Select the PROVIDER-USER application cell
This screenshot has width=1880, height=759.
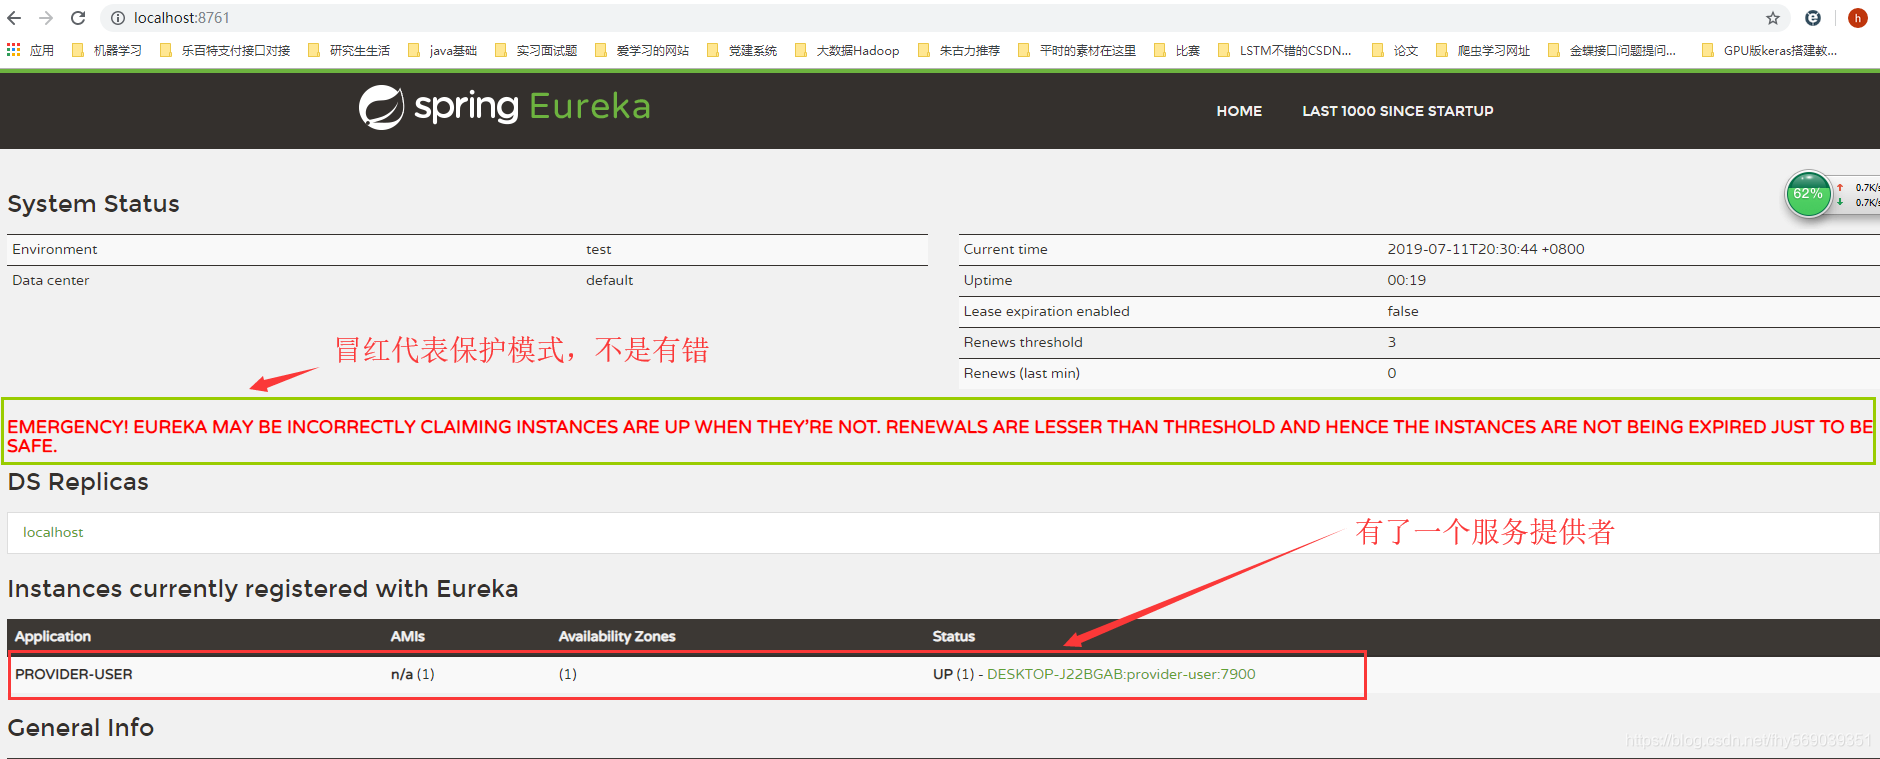click(x=74, y=675)
